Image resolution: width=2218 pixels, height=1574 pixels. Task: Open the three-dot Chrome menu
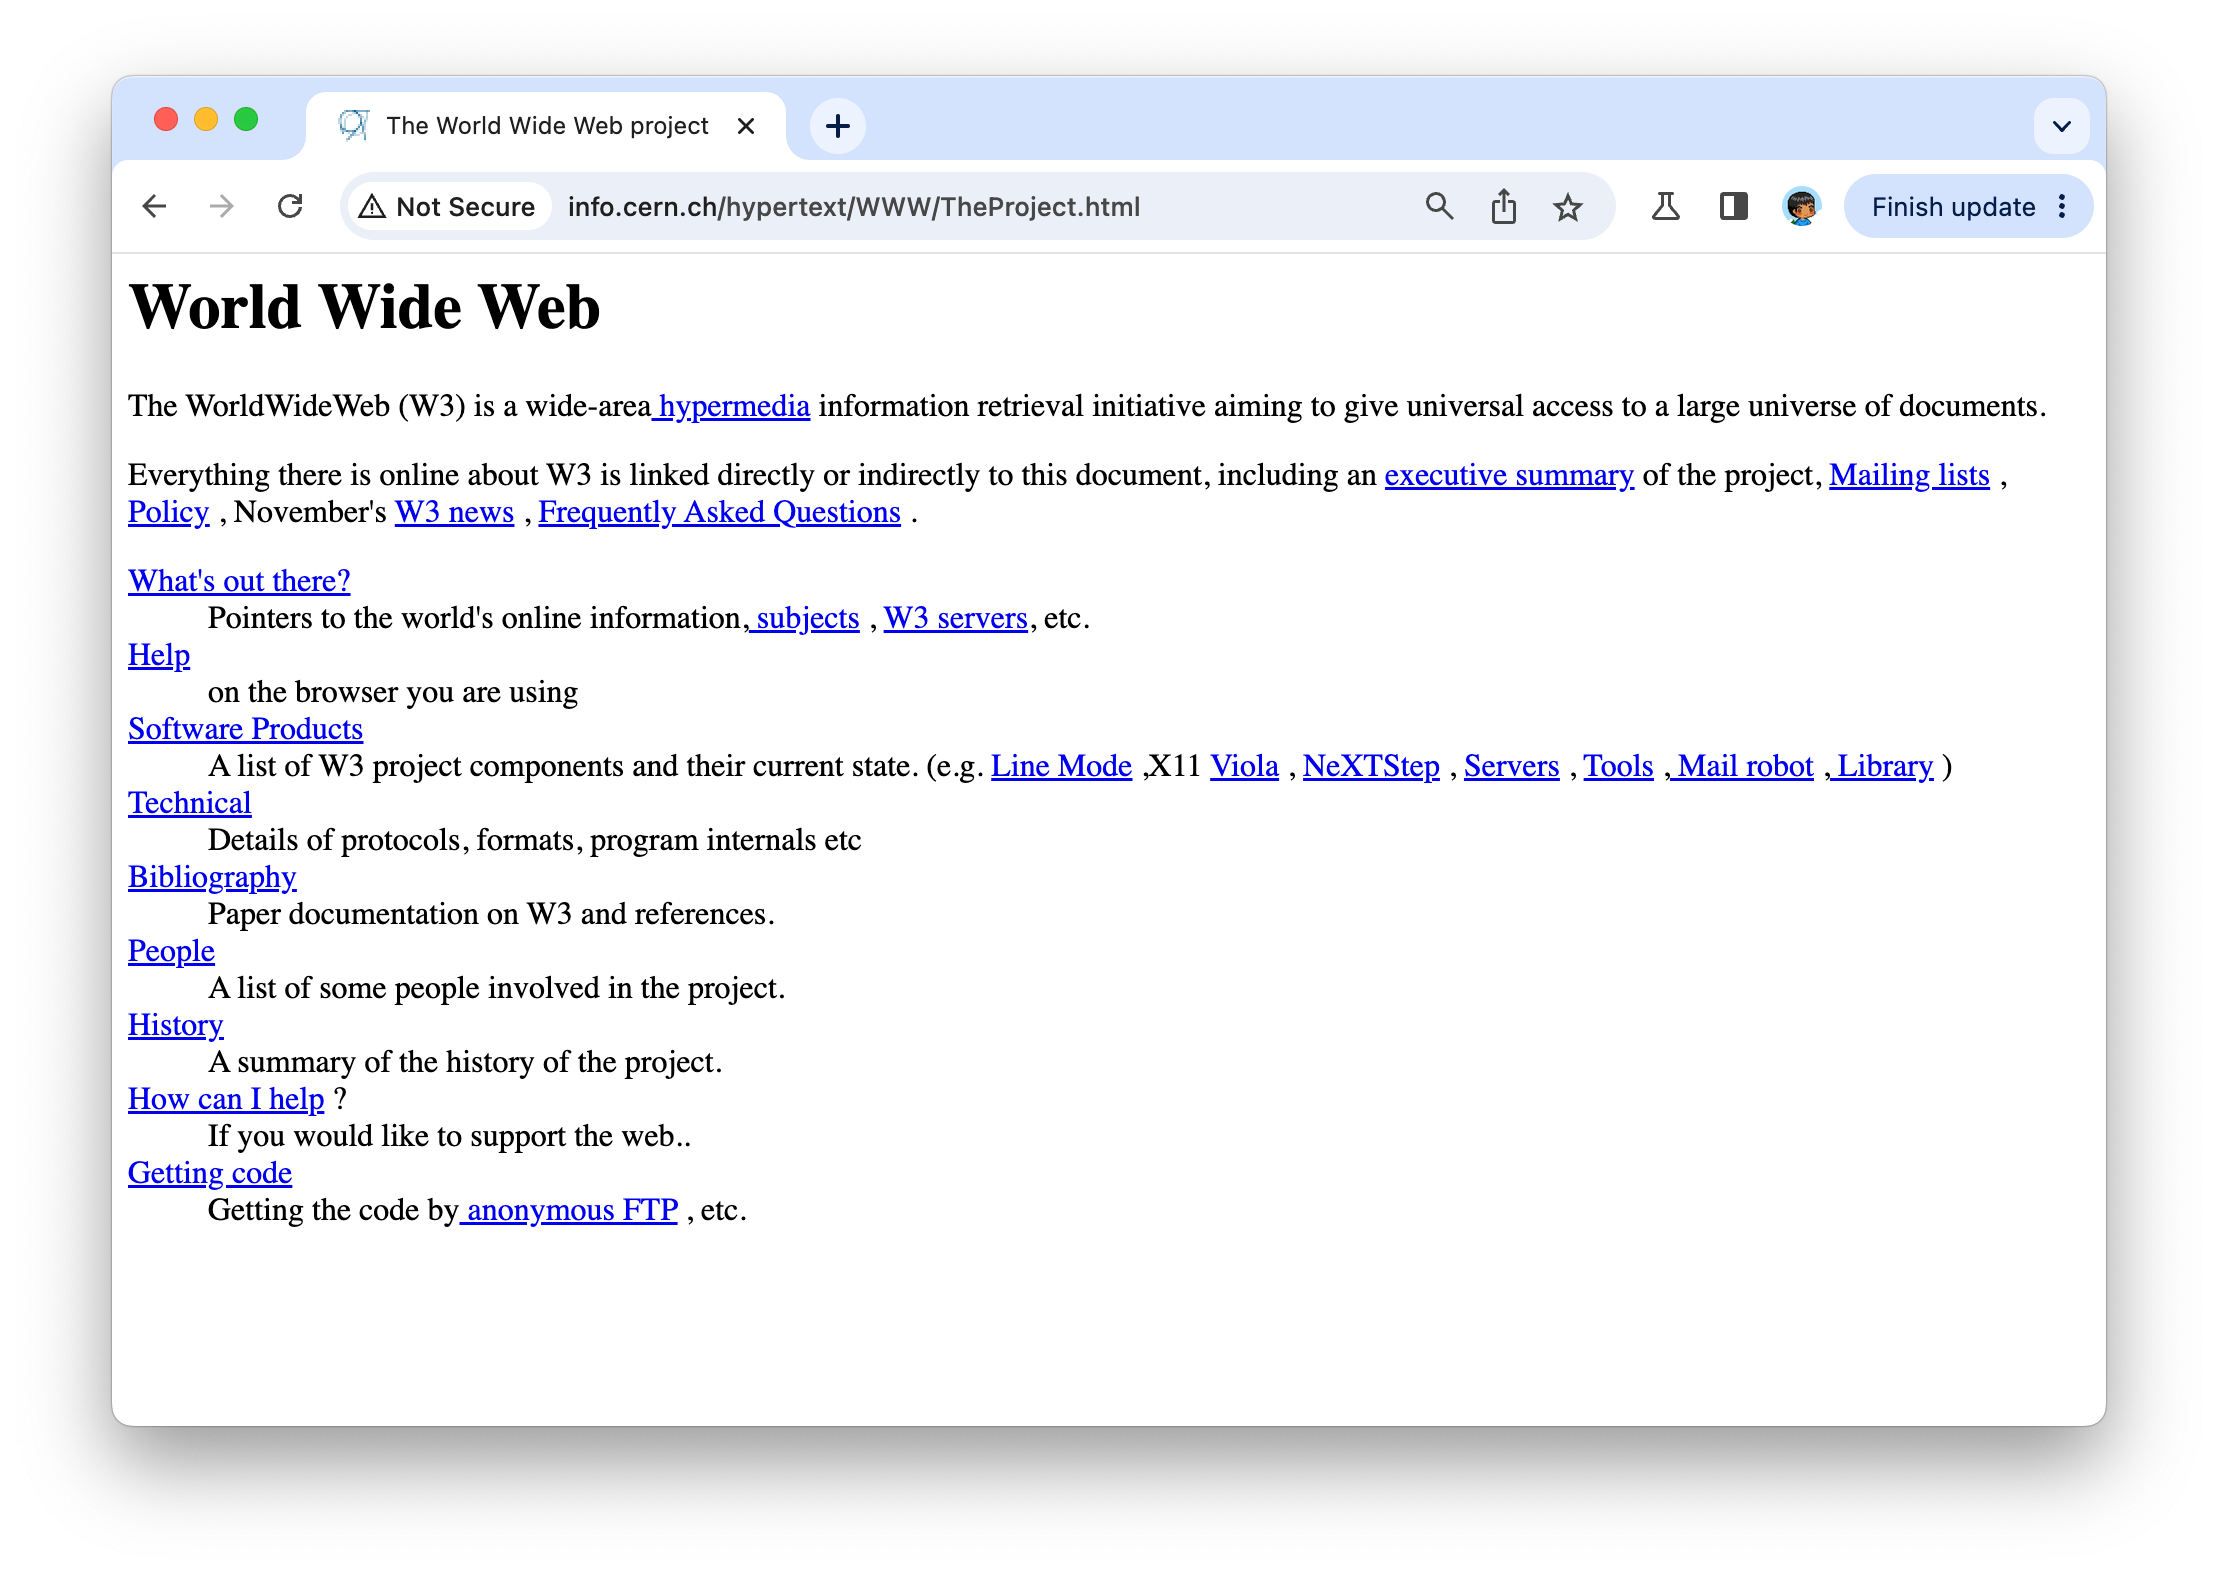(2062, 207)
